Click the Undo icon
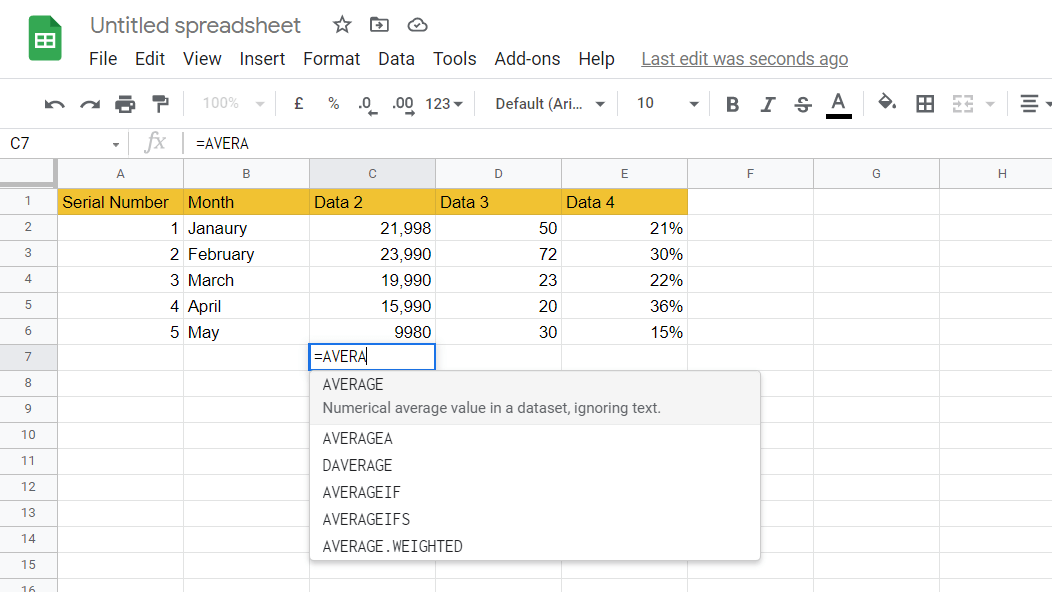Screen dimensions: 1052x592 point(55,104)
